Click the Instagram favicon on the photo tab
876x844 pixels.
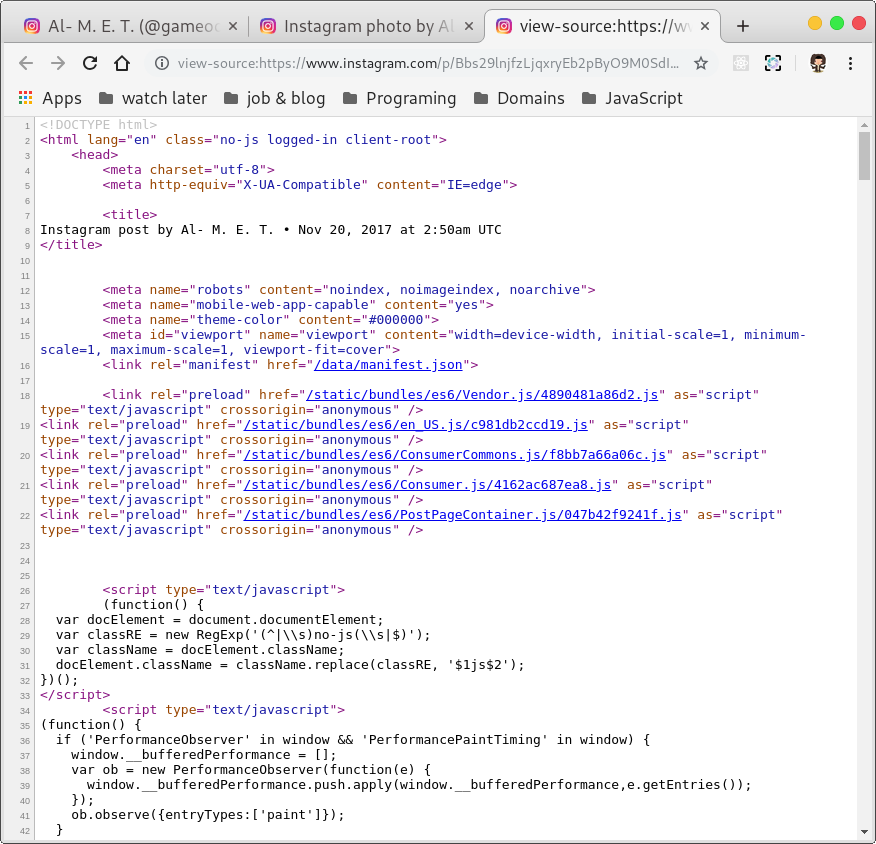tap(268, 26)
